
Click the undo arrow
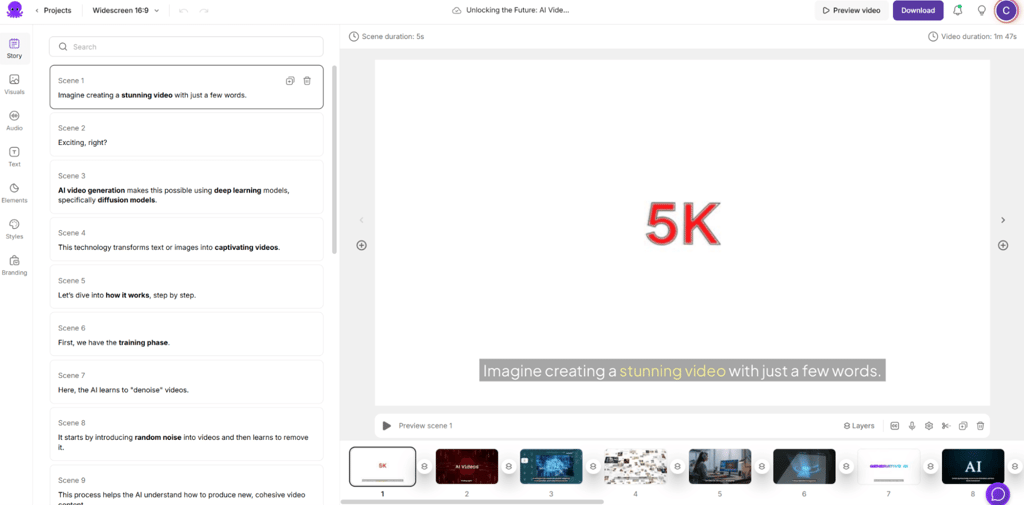[185, 10]
